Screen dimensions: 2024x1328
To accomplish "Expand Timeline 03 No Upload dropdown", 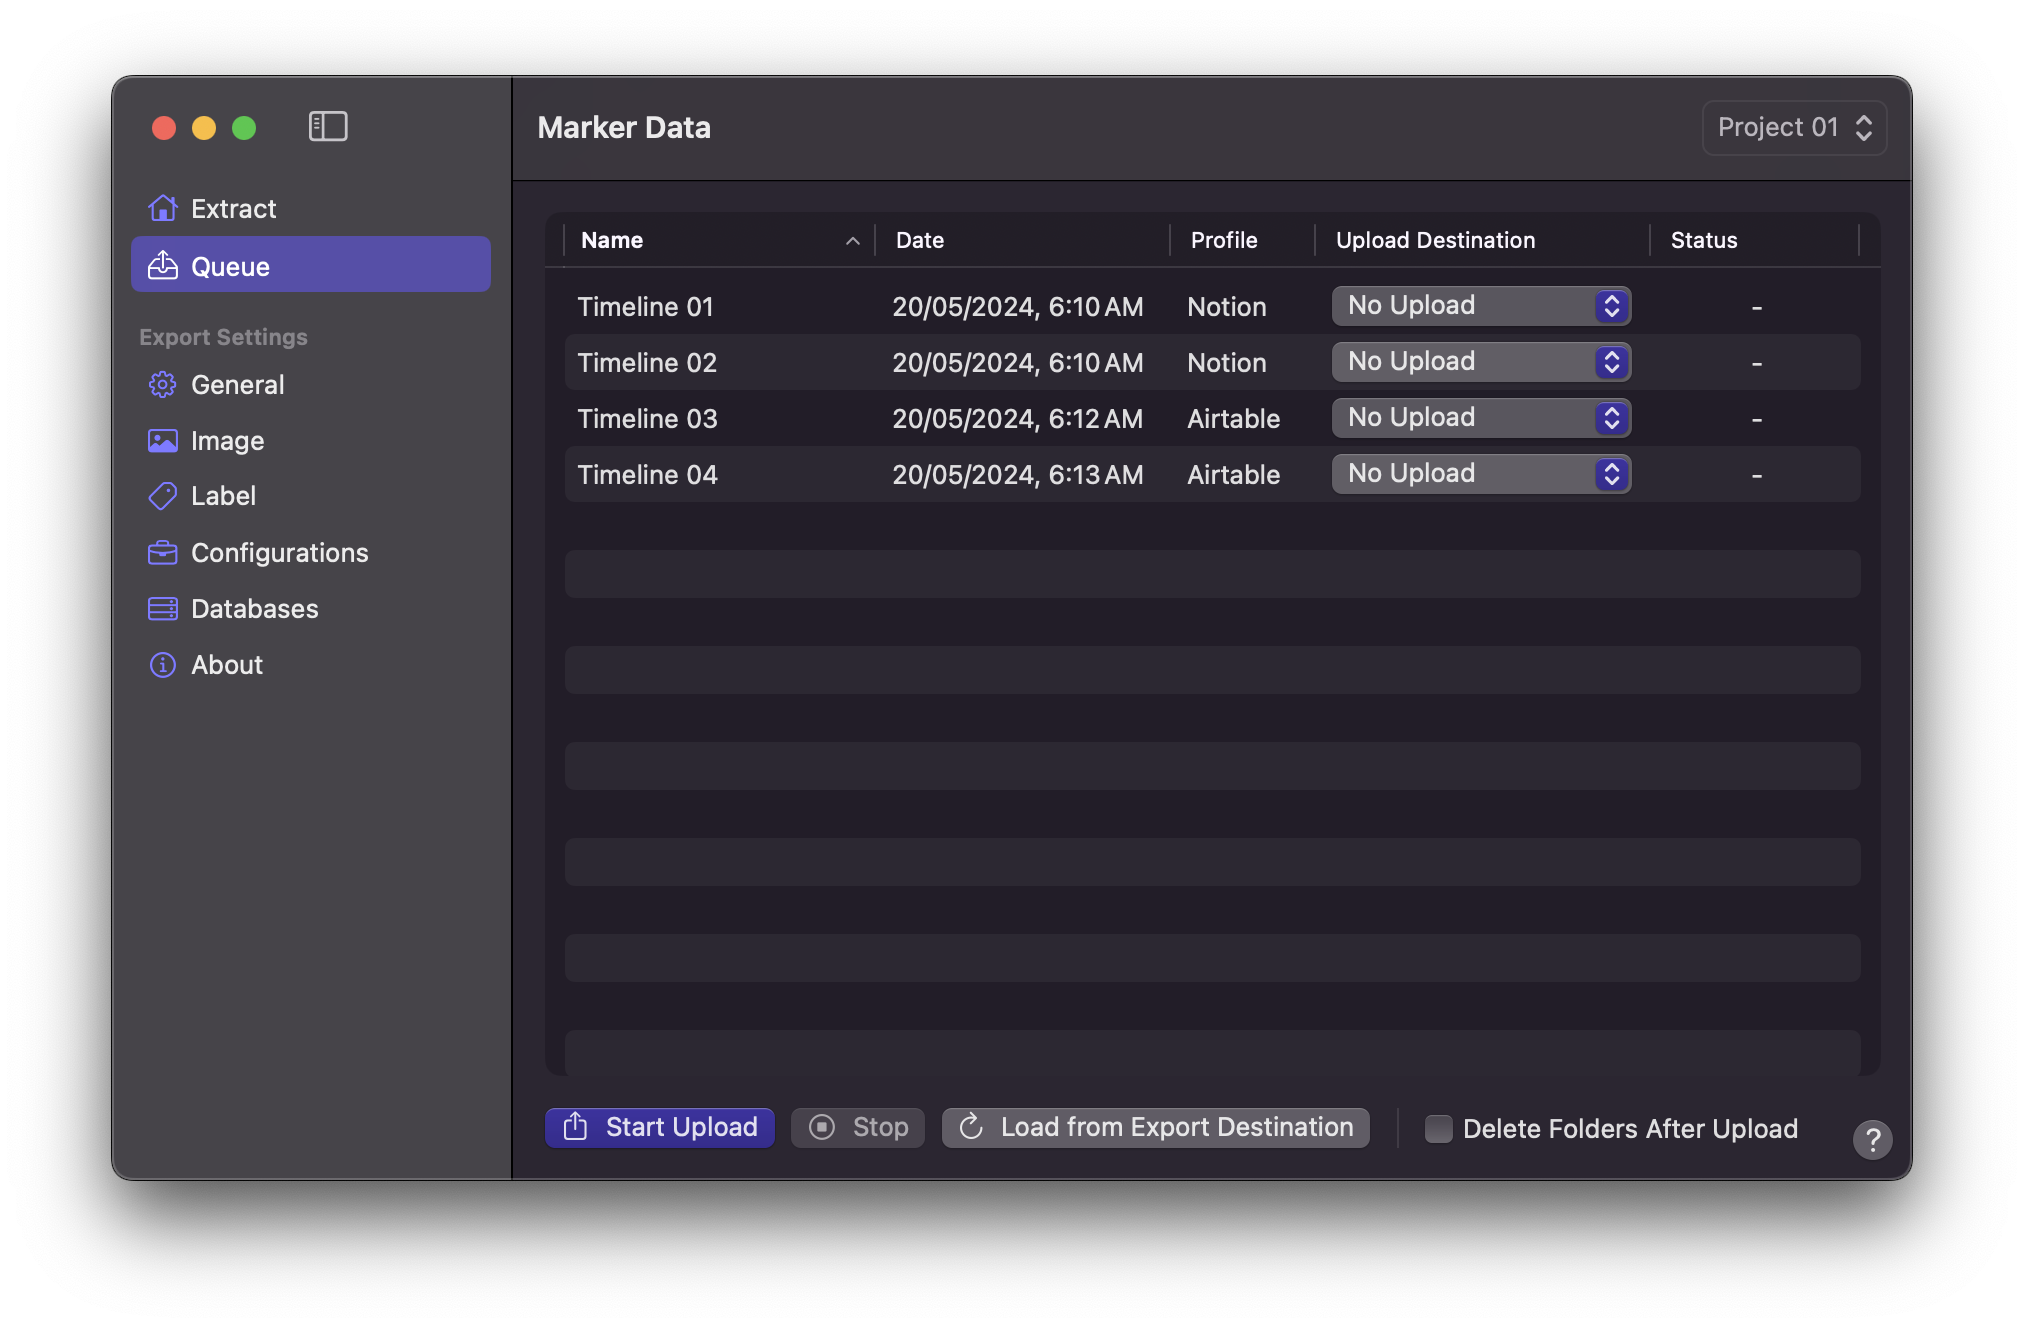I will [1481, 418].
